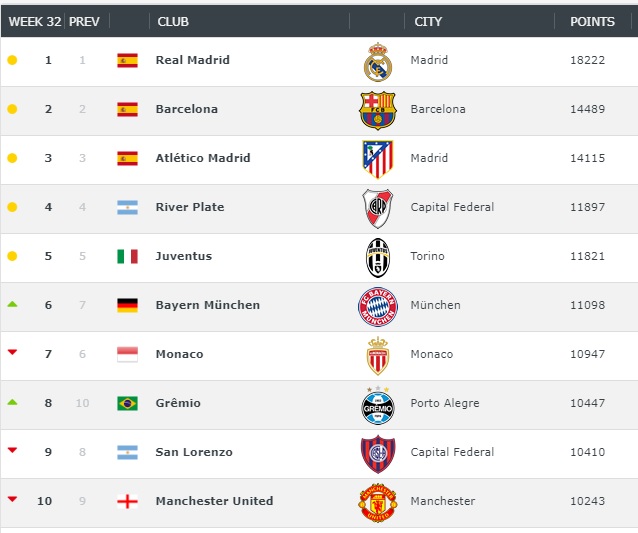
Task: Click the Manchester United crest logo
Action: click(378, 503)
